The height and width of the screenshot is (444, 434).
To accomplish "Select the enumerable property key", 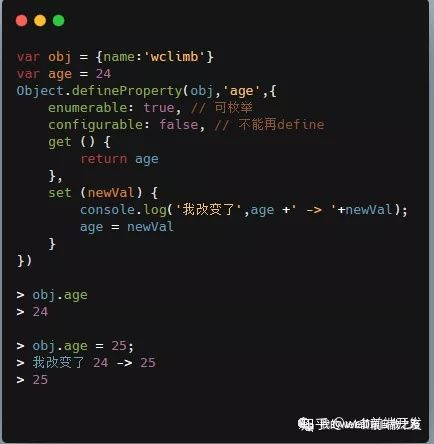I will (88, 108).
